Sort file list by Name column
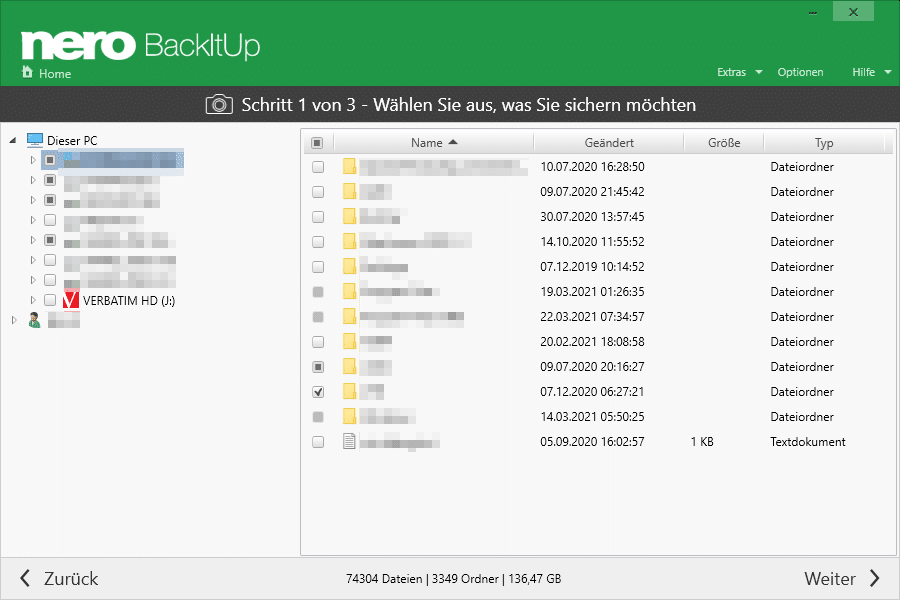 (x=433, y=143)
